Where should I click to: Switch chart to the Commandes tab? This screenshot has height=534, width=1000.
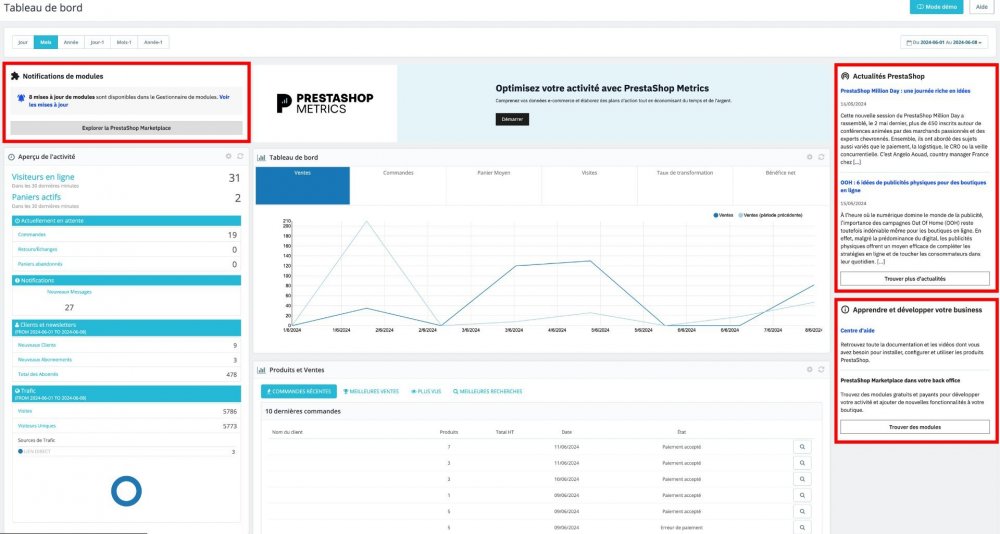pyautogui.click(x=399, y=186)
